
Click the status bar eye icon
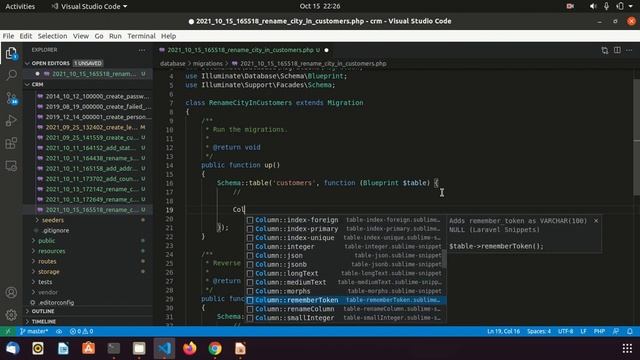point(59,331)
